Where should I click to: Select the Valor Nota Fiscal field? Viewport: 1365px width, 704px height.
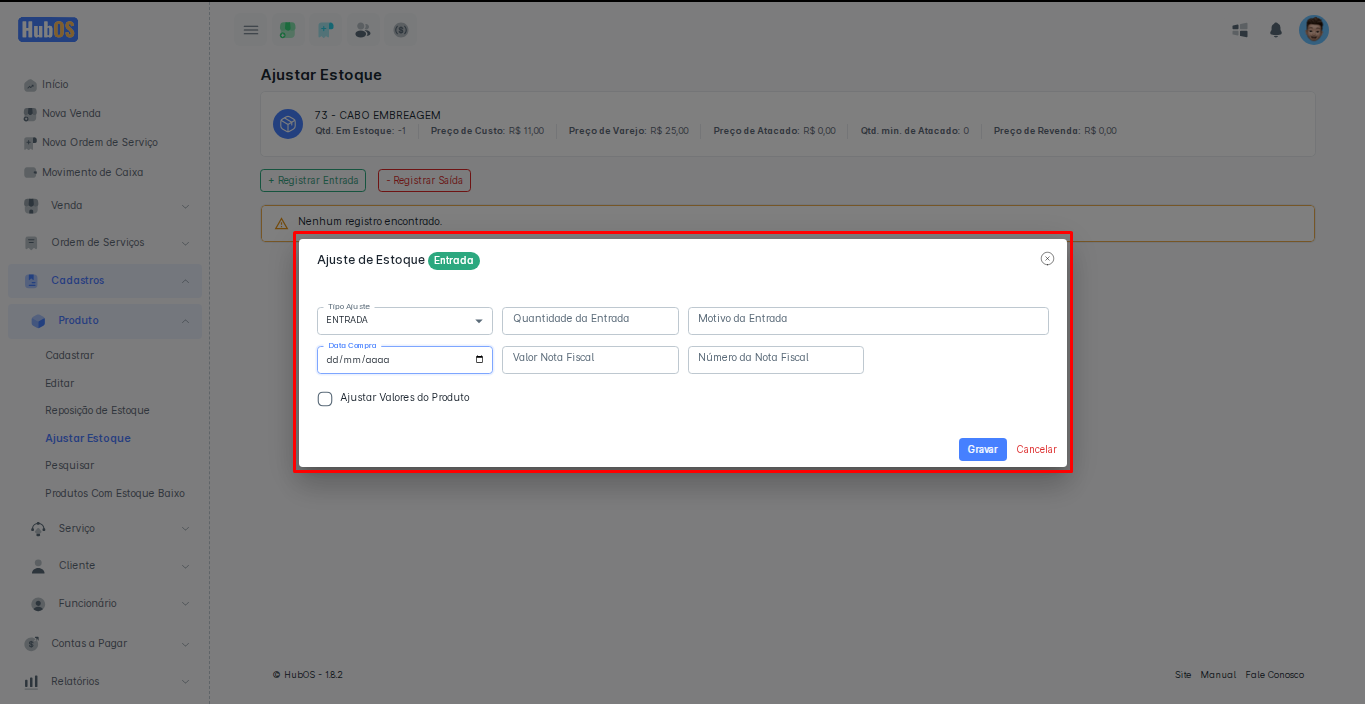(x=590, y=360)
